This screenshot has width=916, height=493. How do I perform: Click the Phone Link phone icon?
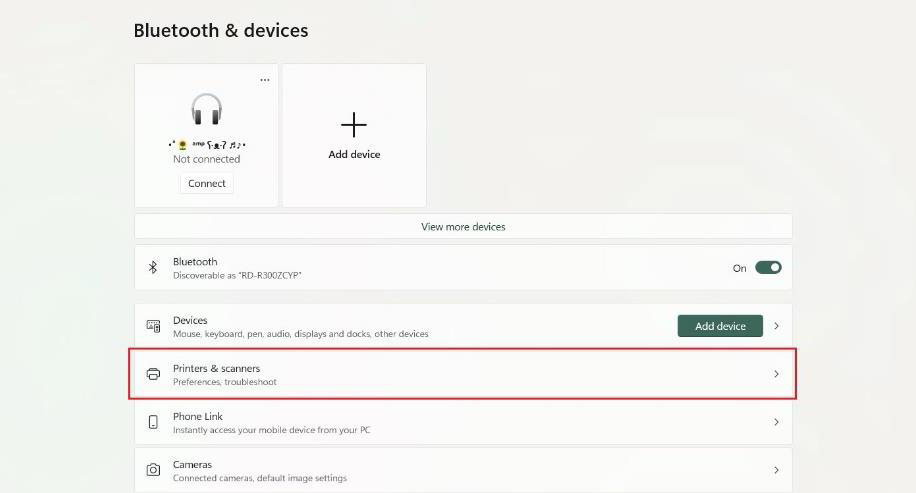pyautogui.click(x=153, y=422)
